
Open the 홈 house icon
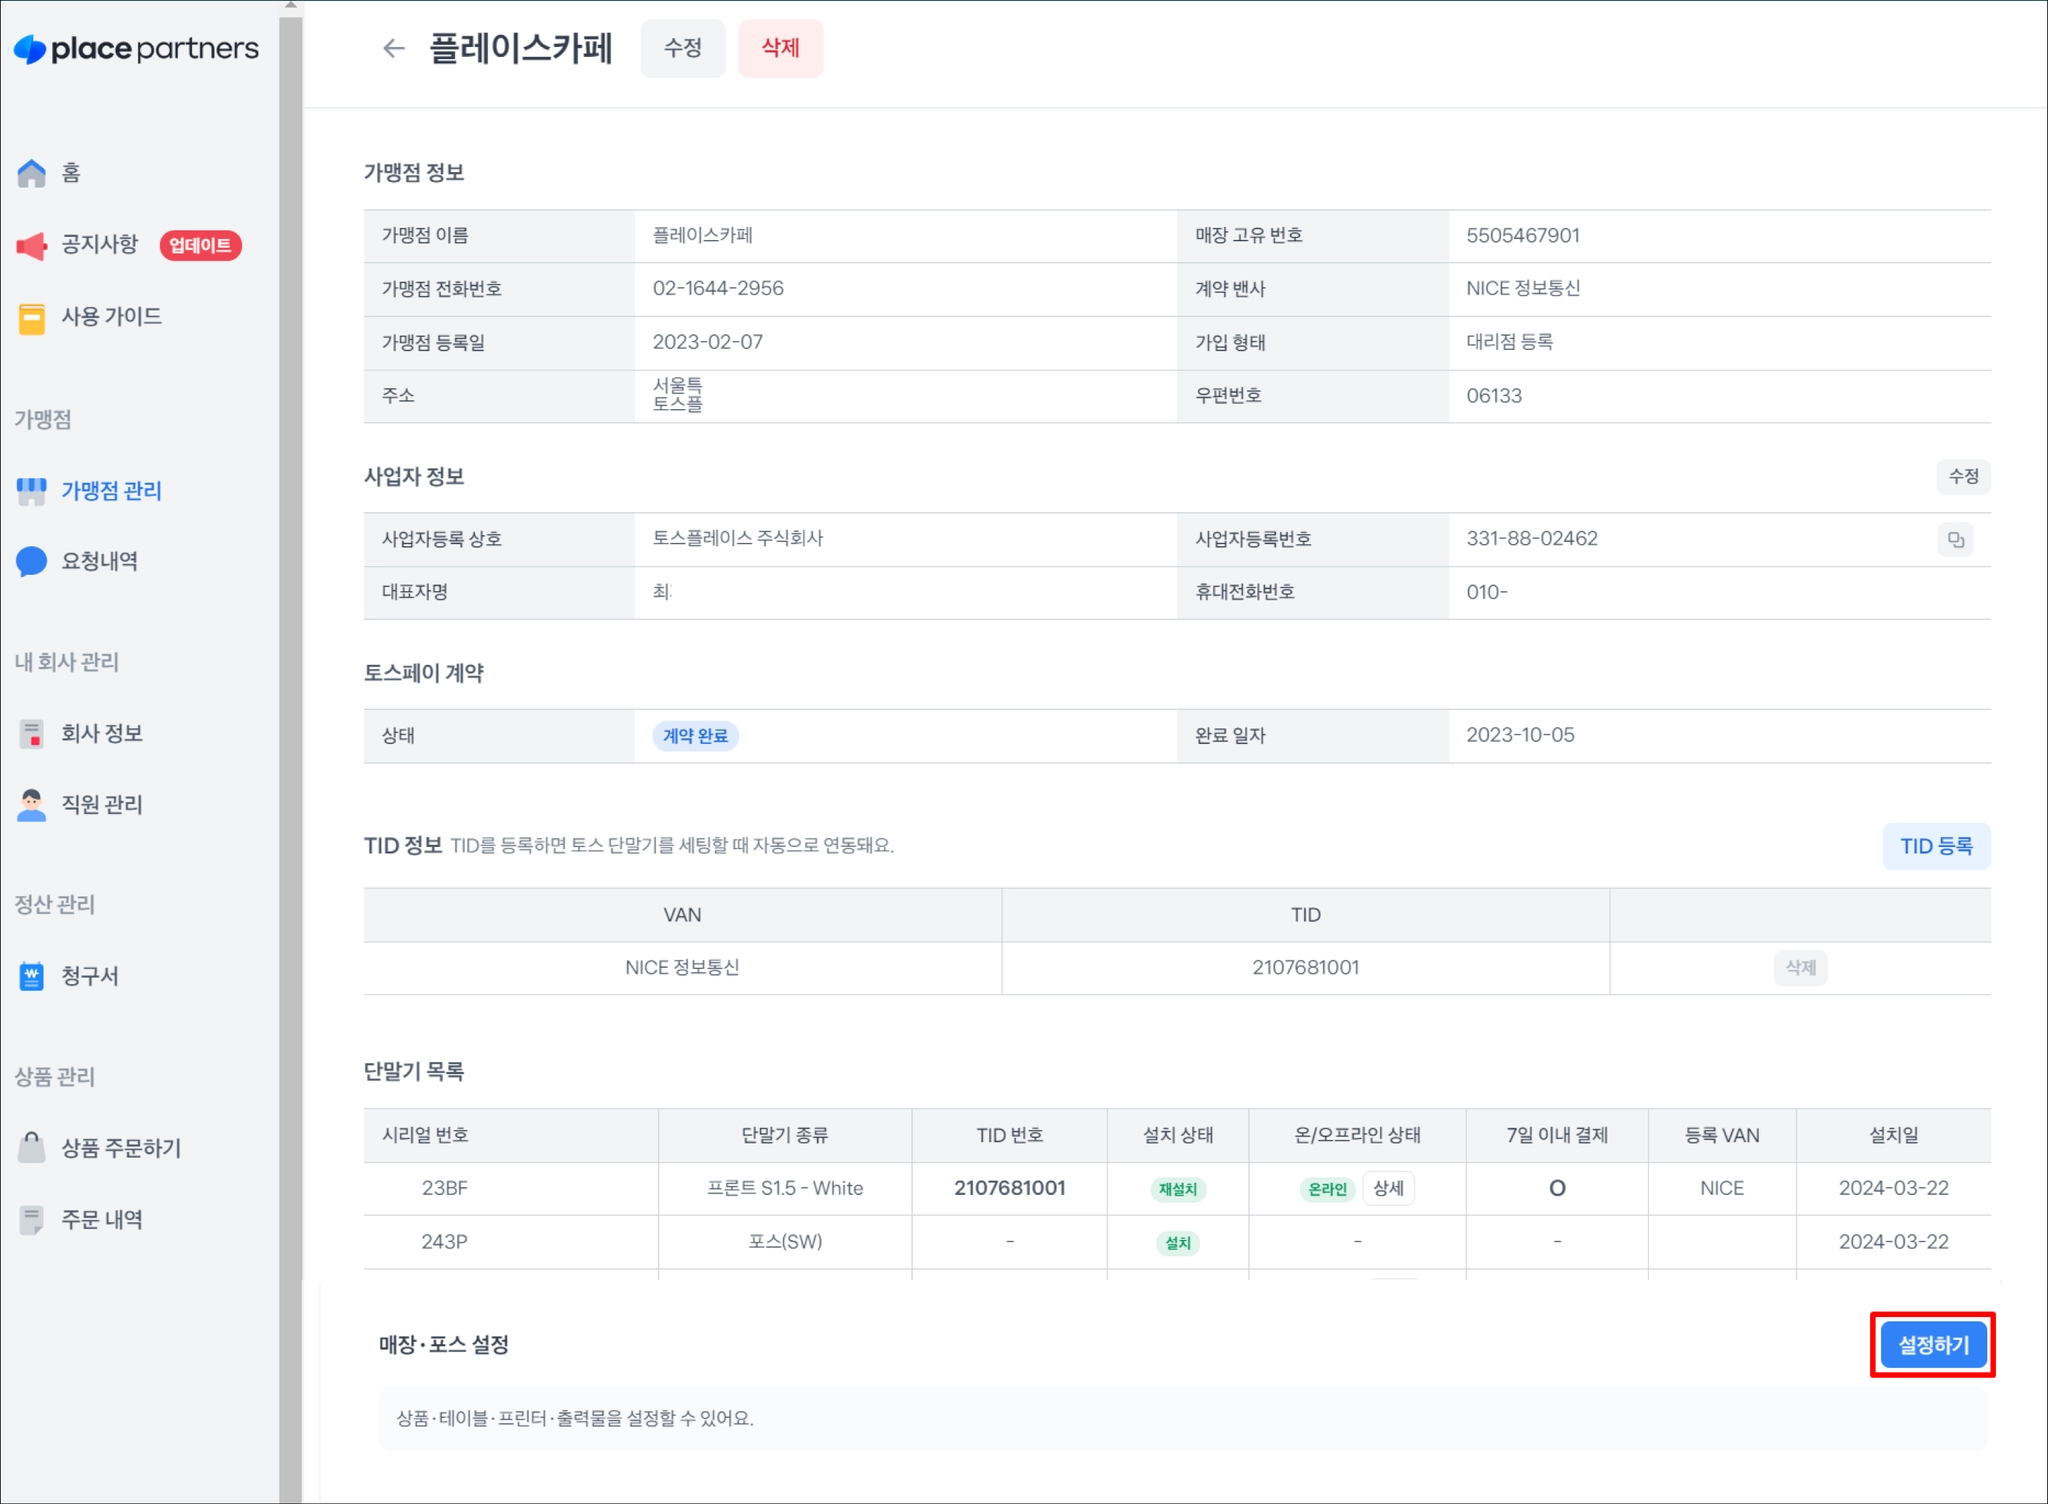(x=32, y=173)
